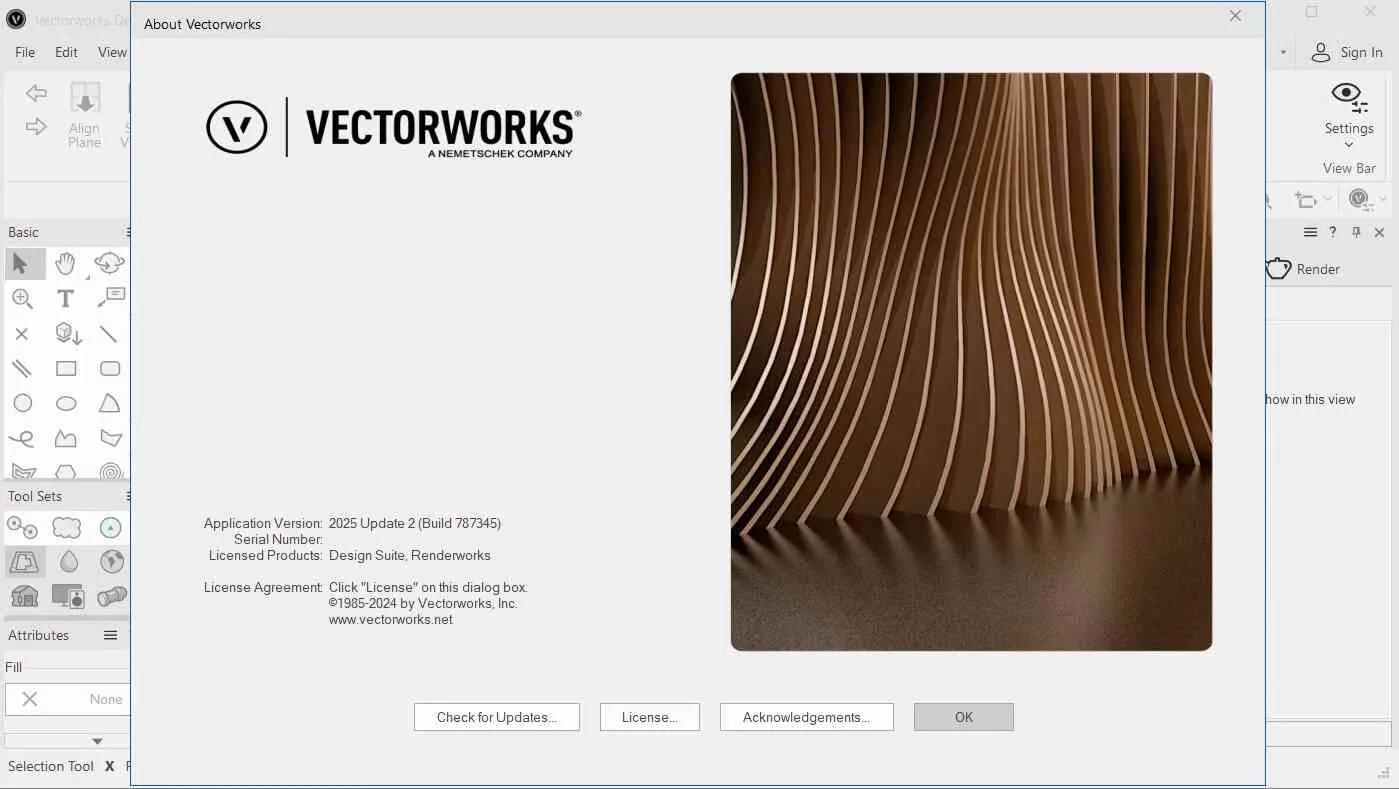Click the Vectorworks app icon in title bar
1399x789 pixels.
(x=15, y=19)
